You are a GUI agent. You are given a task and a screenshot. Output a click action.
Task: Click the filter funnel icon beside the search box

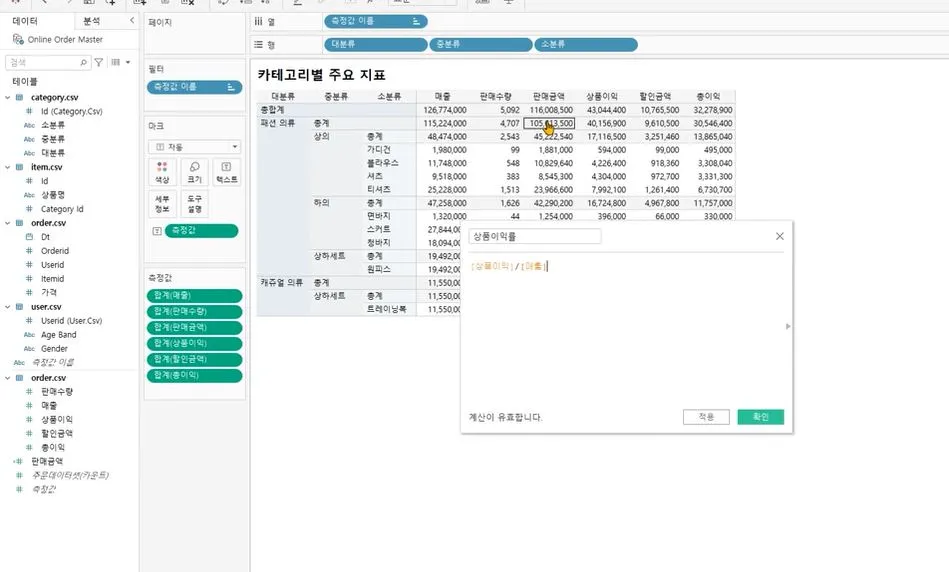(99, 62)
